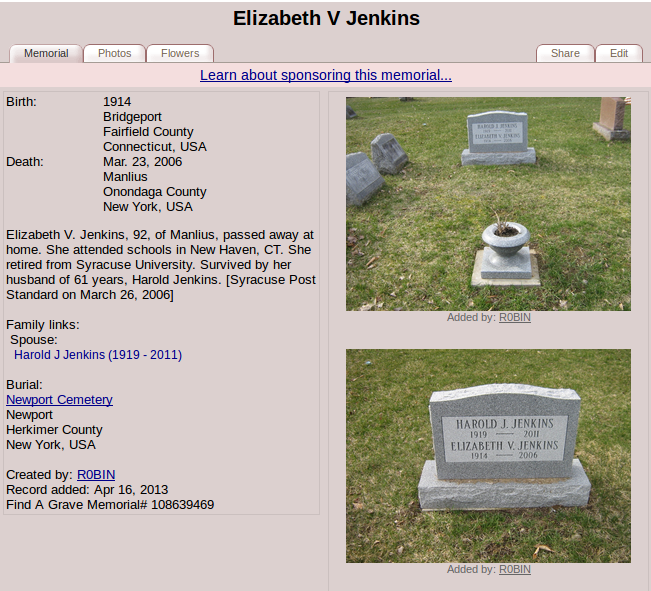The height and width of the screenshot is (591, 651).
Task: Open the sponsoring this memorial link
Action: [x=325, y=75]
